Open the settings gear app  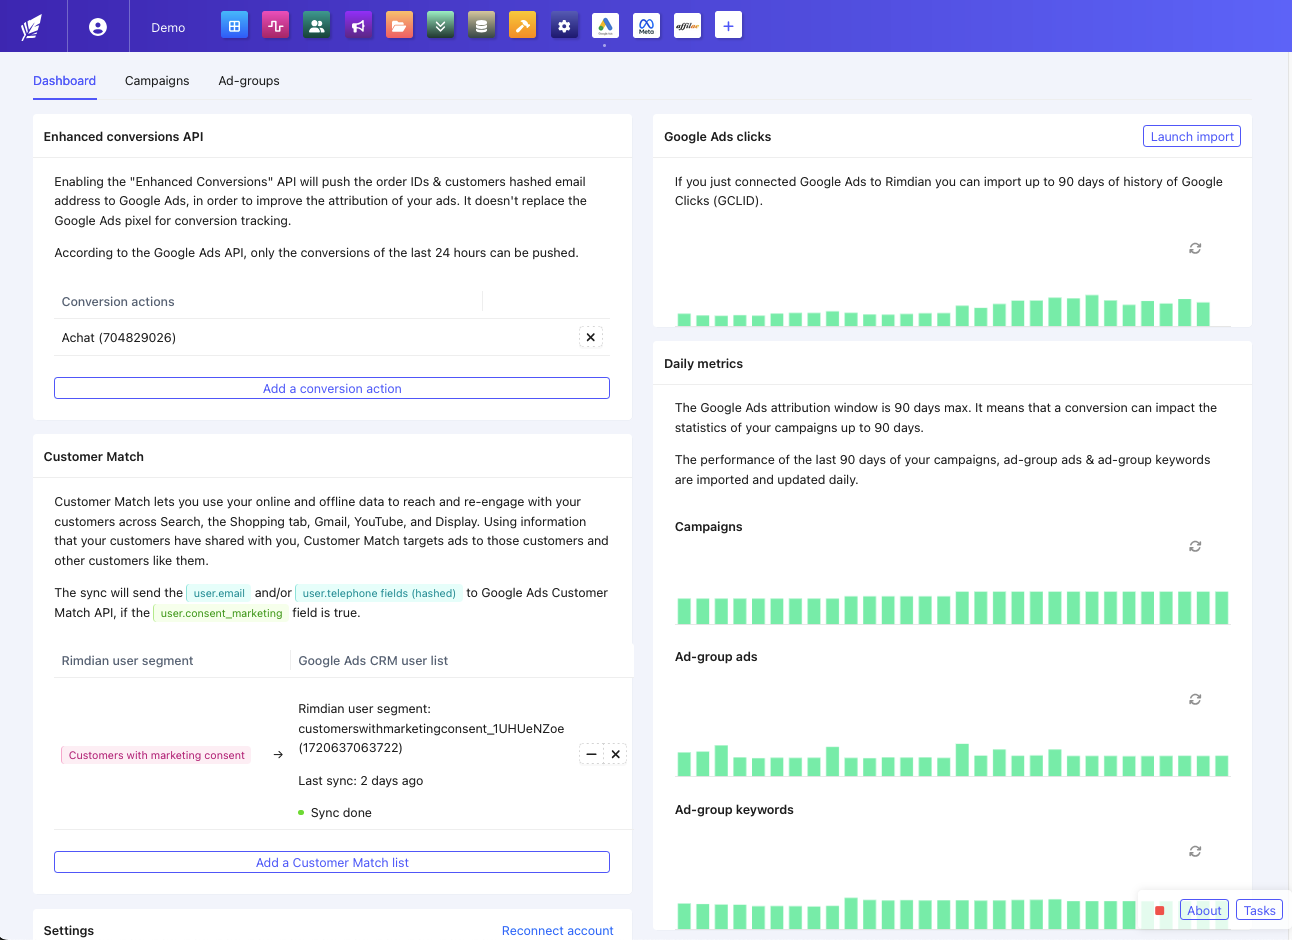[564, 26]
